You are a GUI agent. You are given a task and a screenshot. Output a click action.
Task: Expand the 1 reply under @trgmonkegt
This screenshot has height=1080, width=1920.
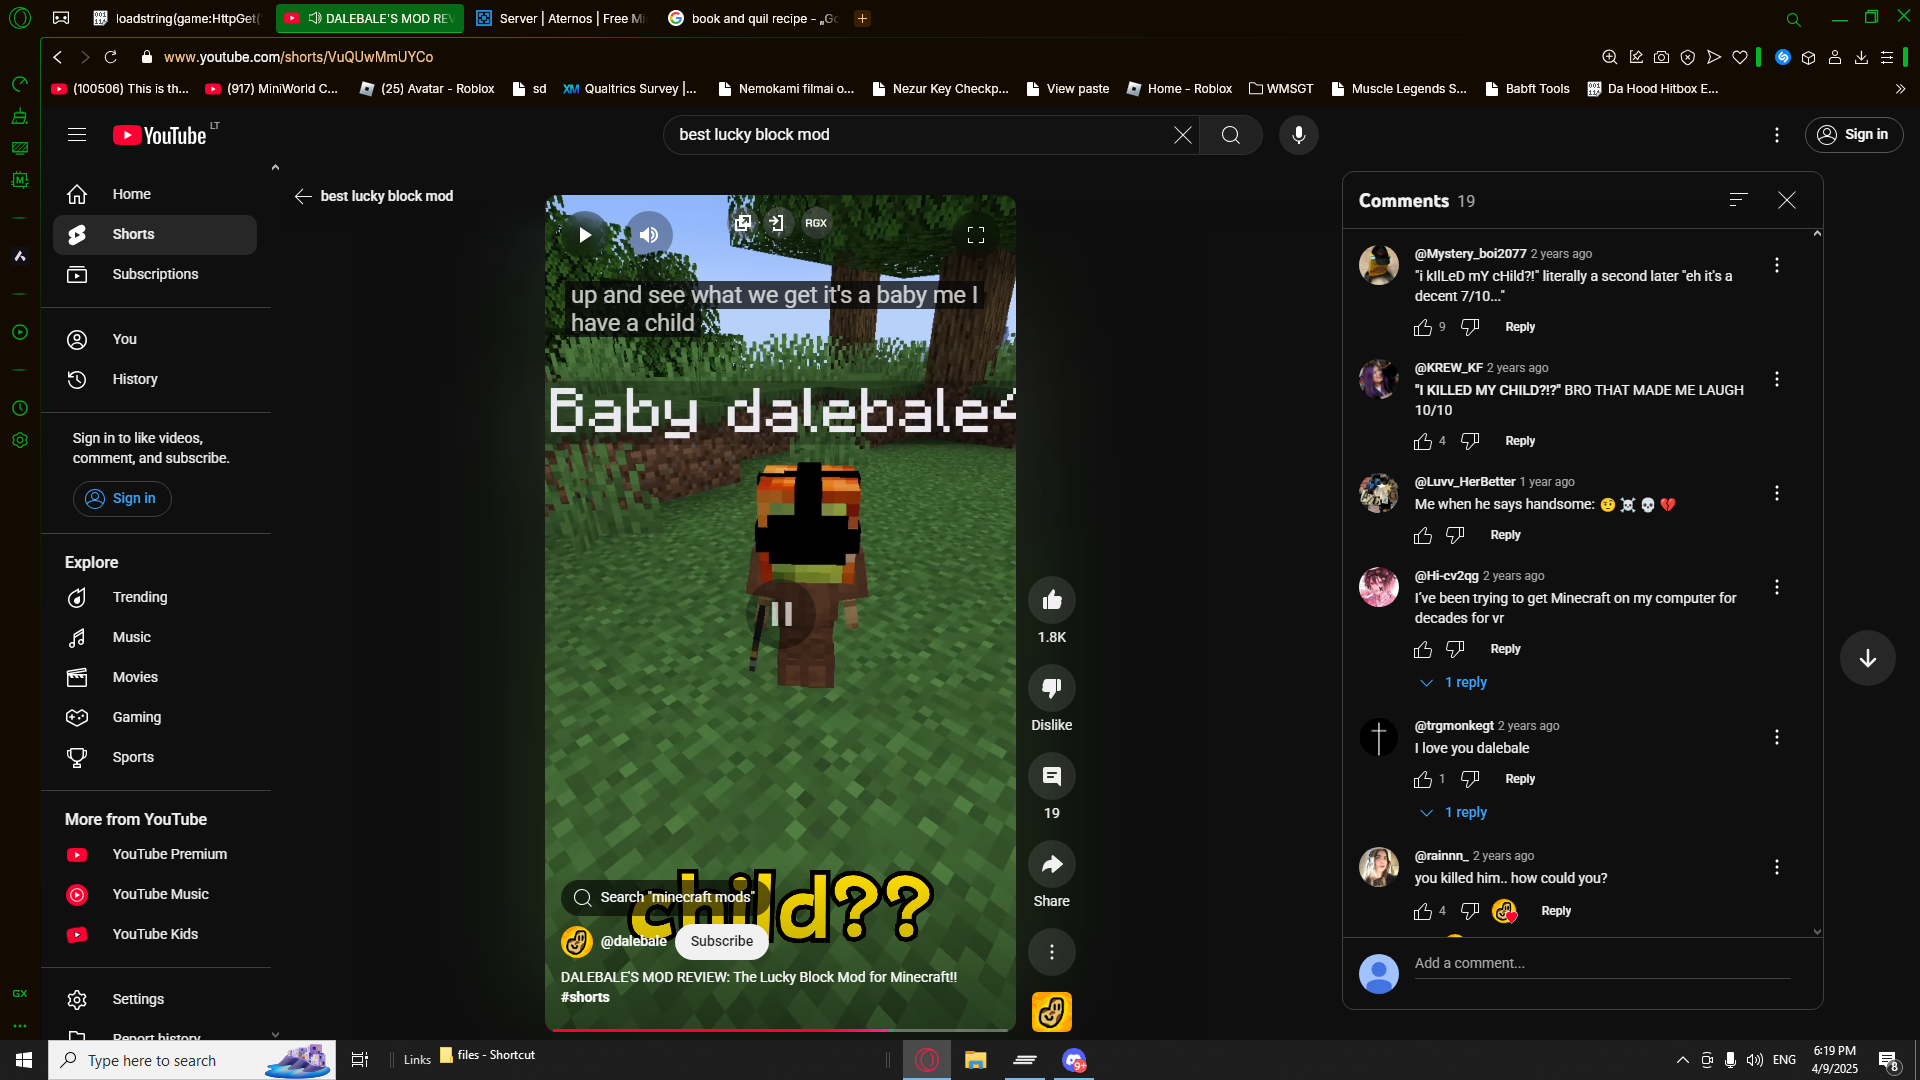(x=1454, y=812)
